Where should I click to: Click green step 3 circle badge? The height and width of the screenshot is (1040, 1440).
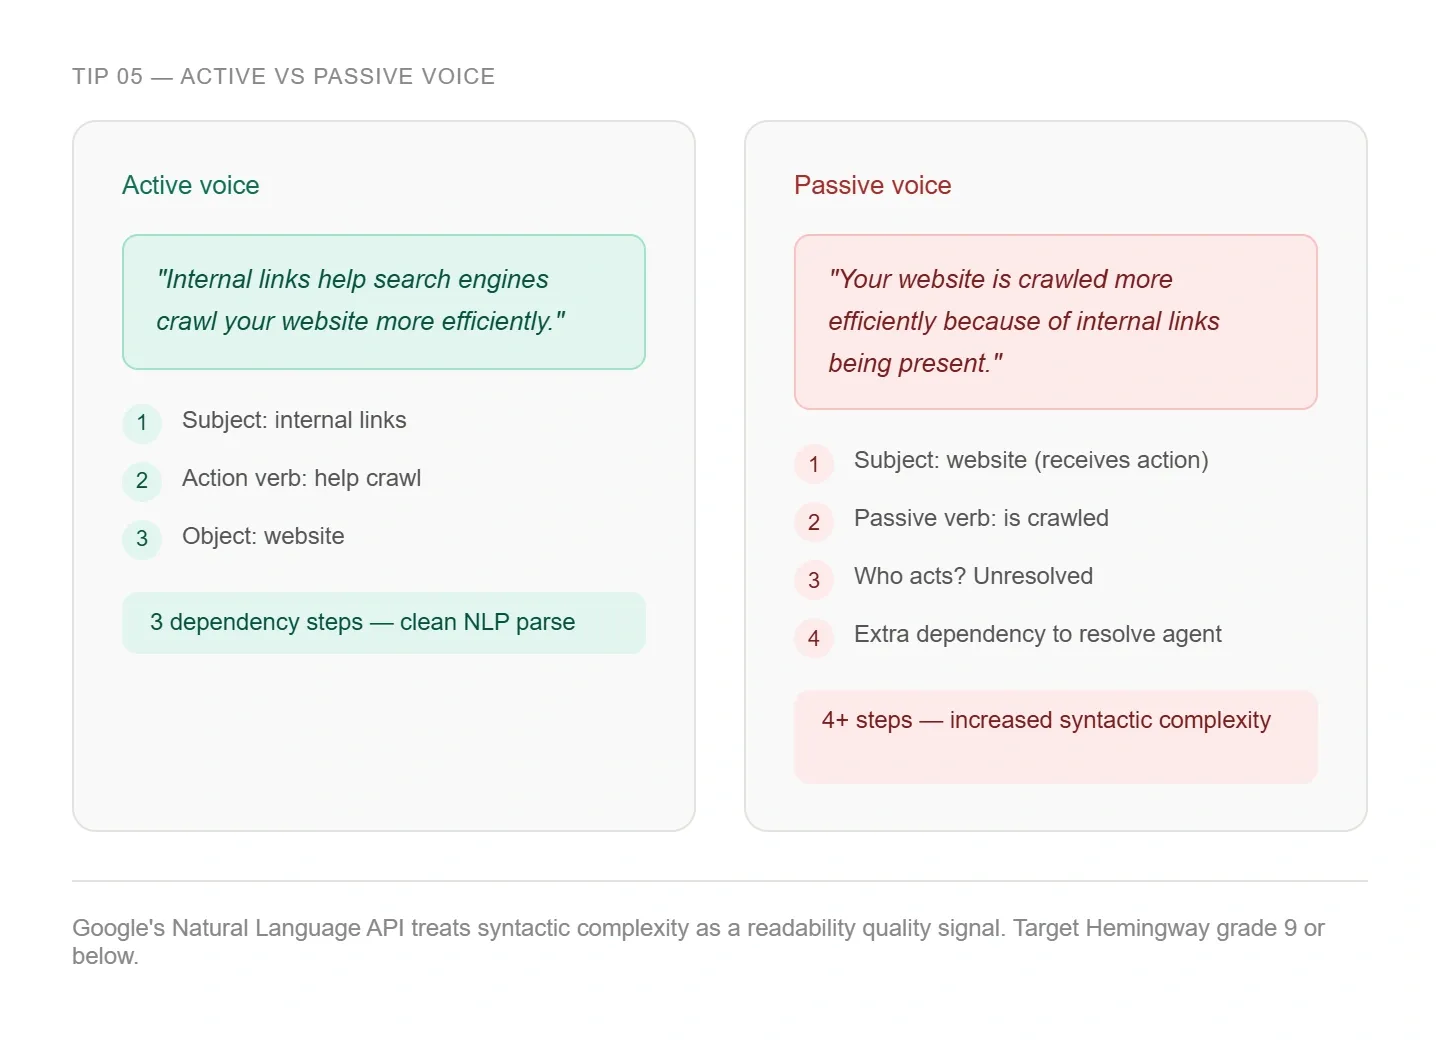pos(142,539)
